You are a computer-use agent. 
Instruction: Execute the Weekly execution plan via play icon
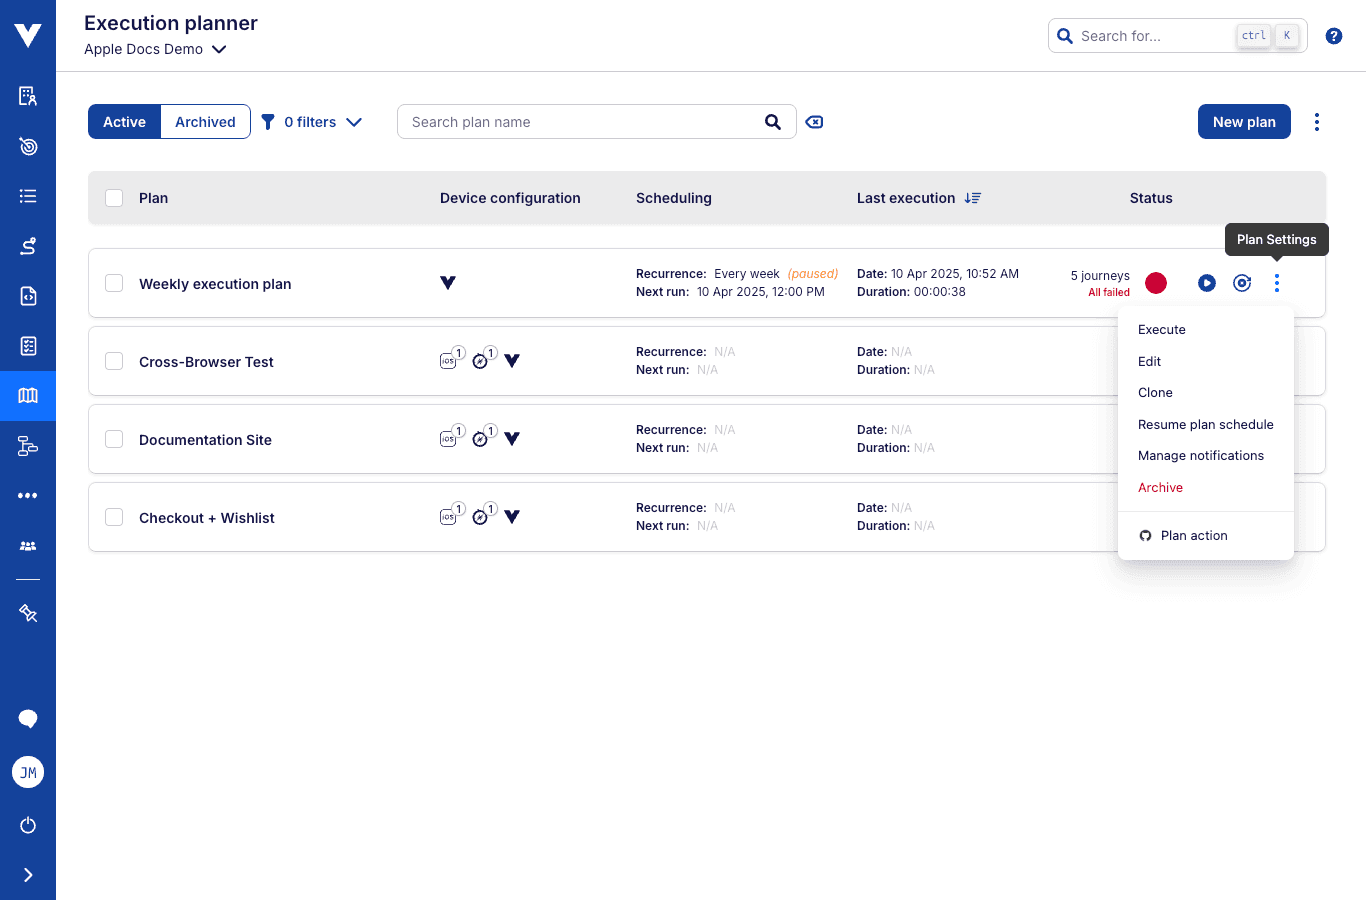click(x=1207, y=283)
